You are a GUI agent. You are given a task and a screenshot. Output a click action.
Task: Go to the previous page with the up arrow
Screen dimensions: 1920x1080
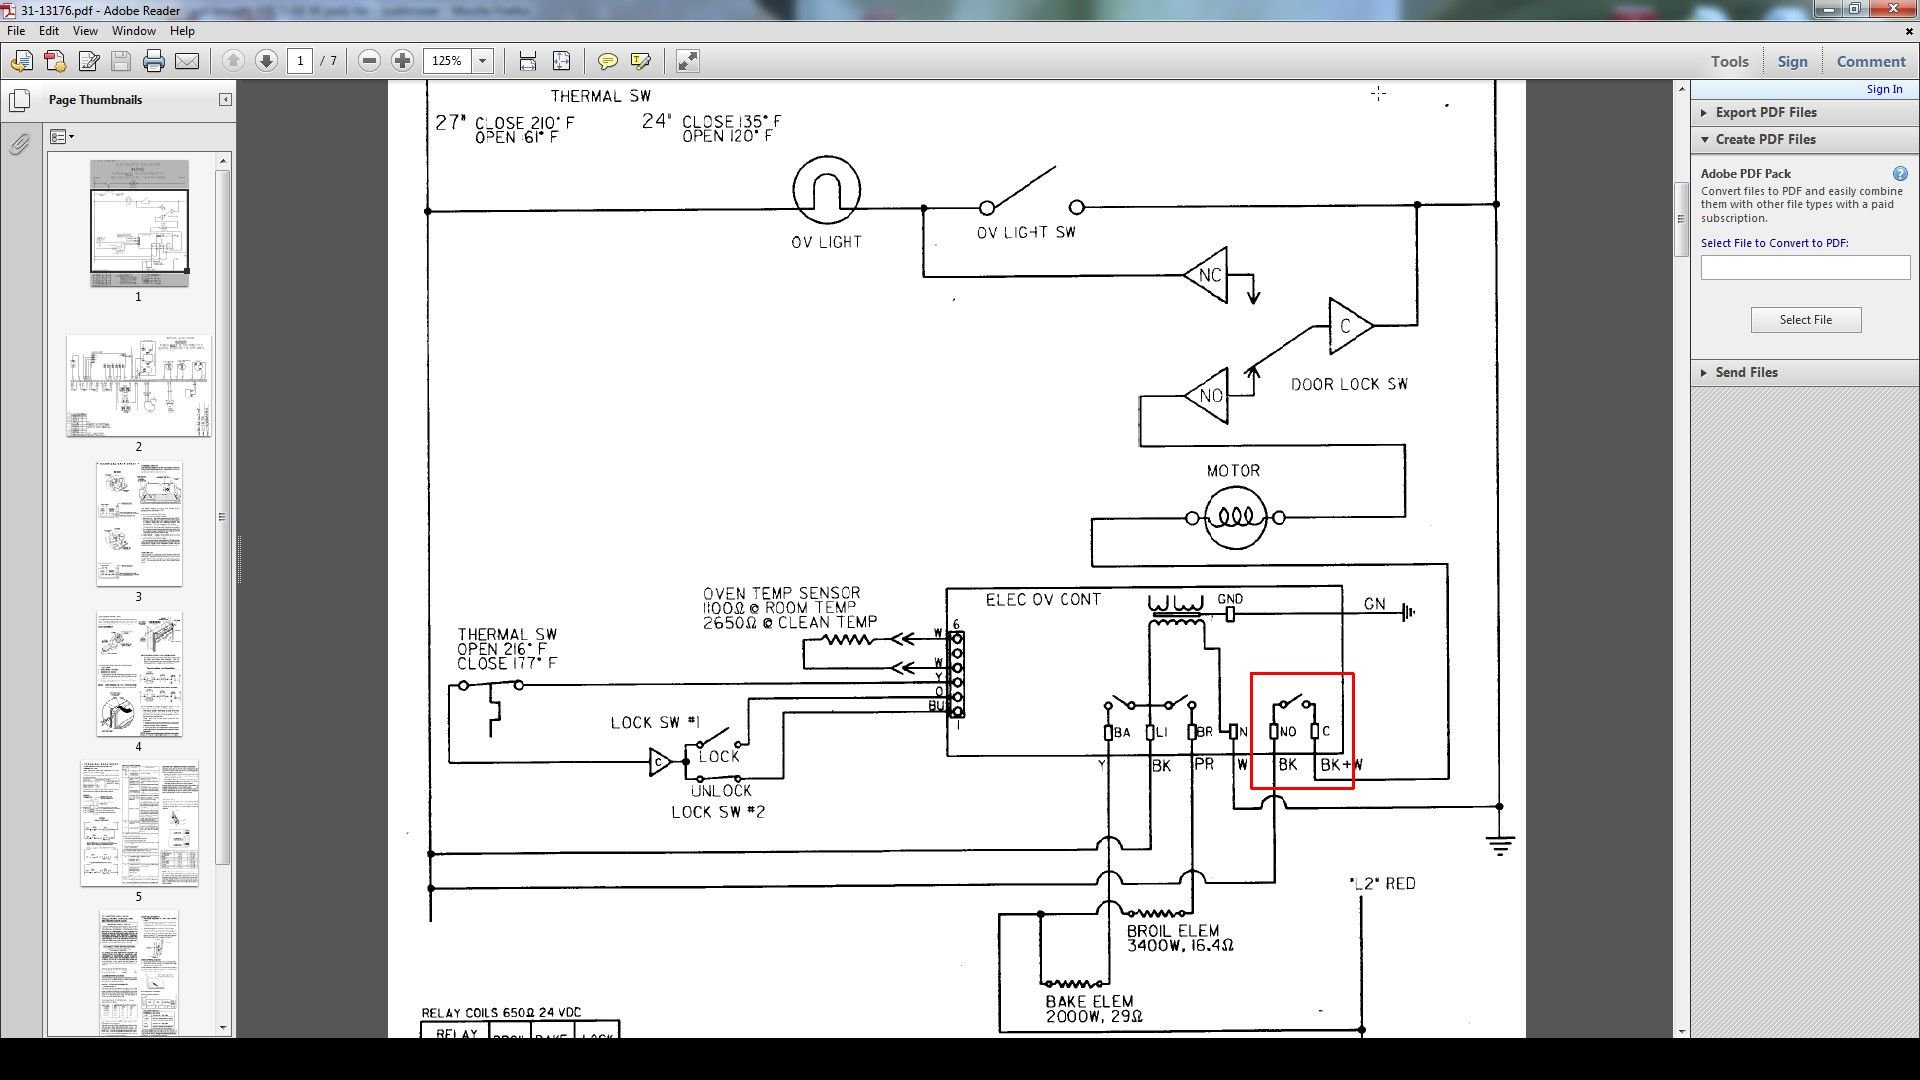click(233, 61)
